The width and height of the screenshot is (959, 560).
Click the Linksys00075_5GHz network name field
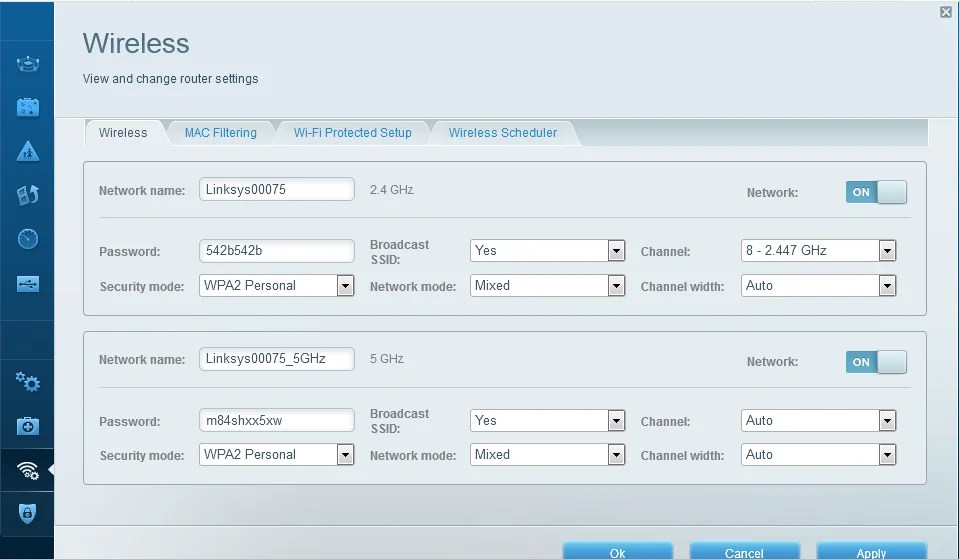276,359
